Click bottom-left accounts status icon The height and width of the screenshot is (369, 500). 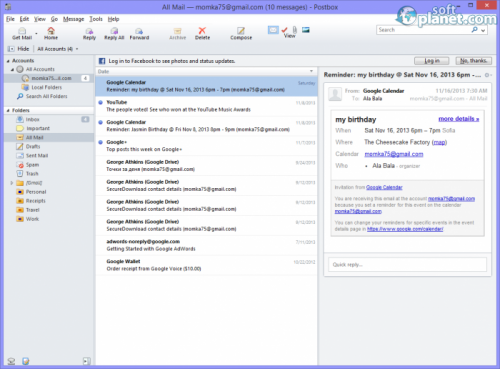[11, 361]
